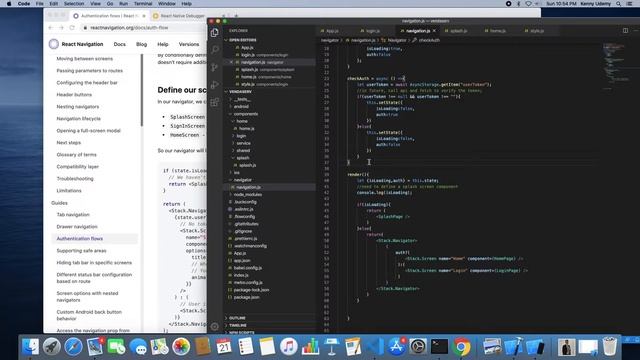The width and height of the screenshot is (640, 360).
Task: Switch to the splash.js editor tab
Action: (458, 31)
